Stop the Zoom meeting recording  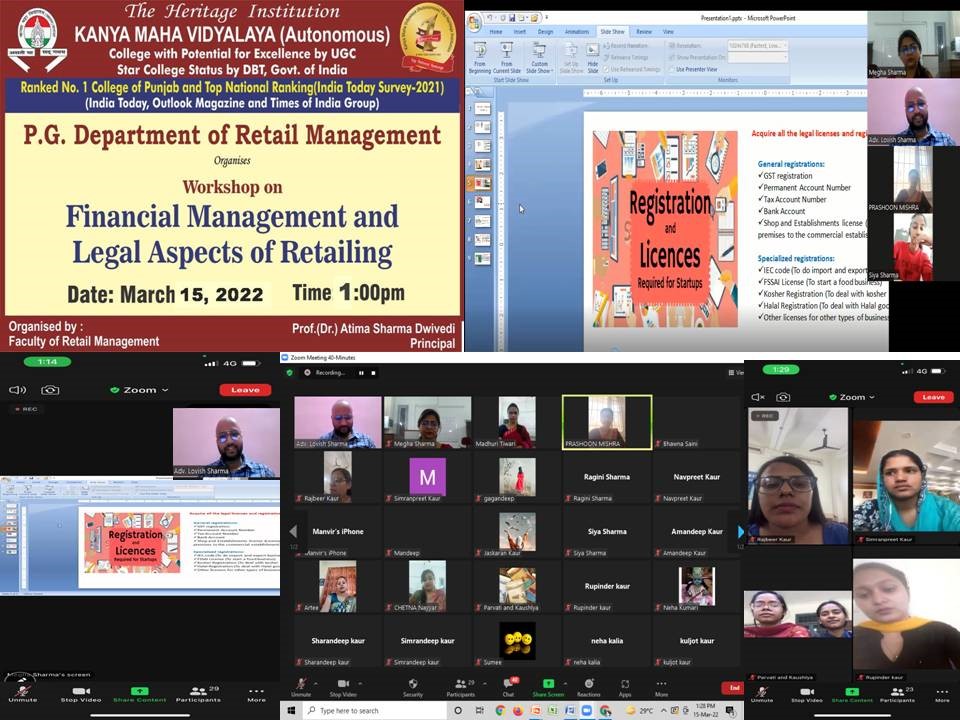[373, 373]
